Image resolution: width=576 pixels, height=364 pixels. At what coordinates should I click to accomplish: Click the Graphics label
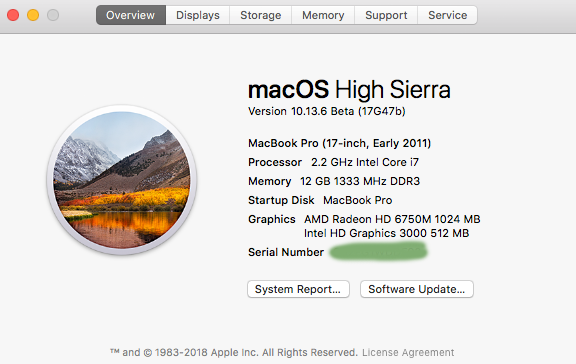(x=272, y=219)
